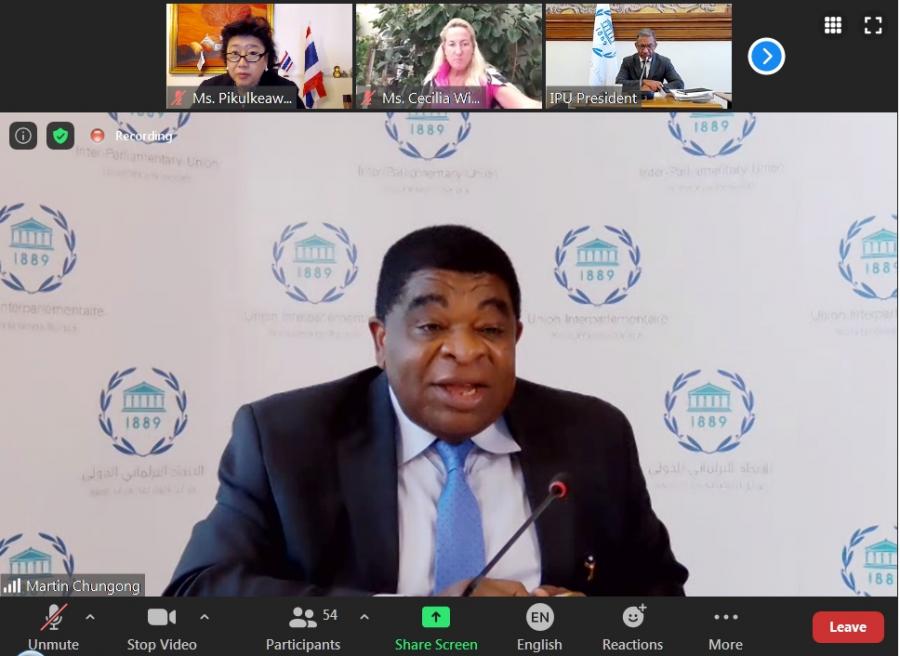
Task: Expand video options arrow beside Stop Video
Action: (205, 617)
